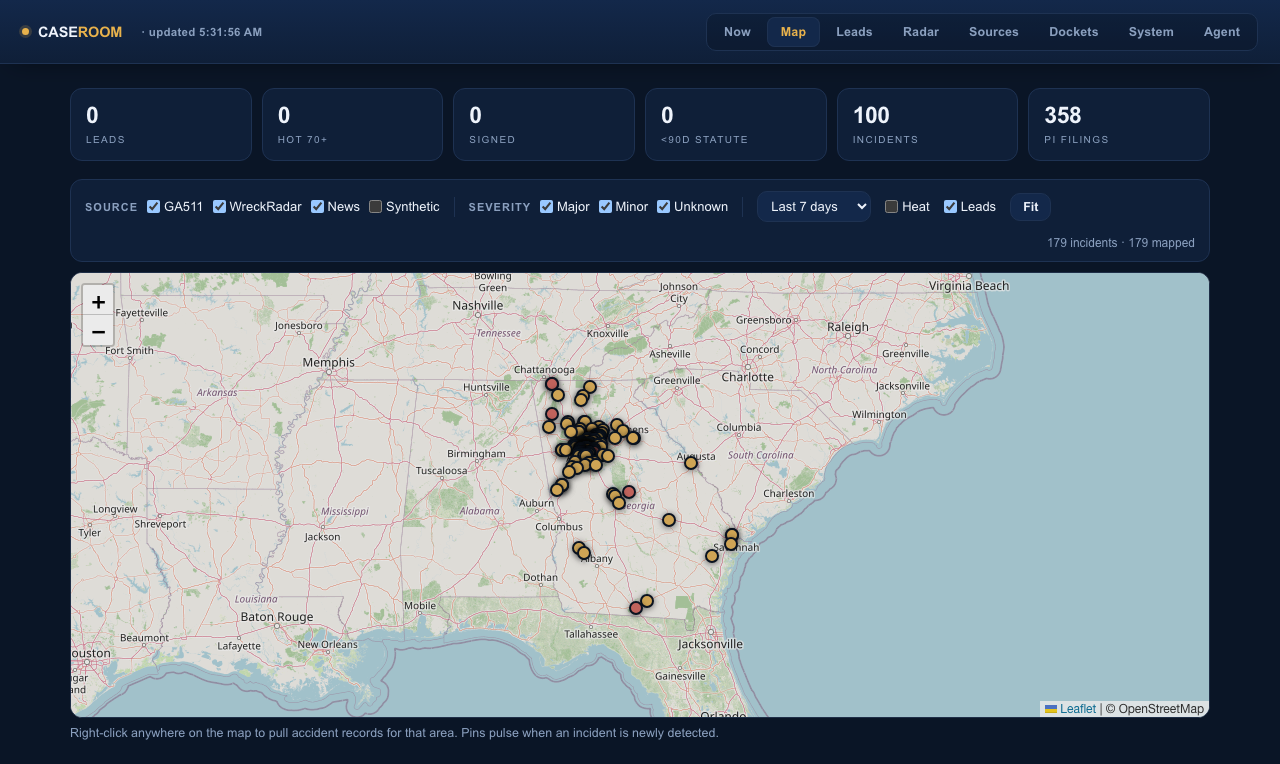Zoom out on the map
Viewport: 1280px width, 764px height.
pos(98,331)
